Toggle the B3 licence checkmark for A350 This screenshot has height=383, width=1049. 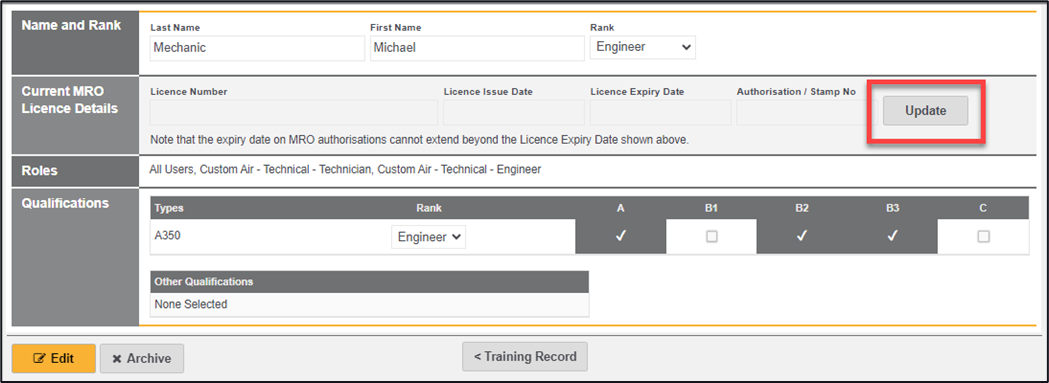pos(892,236)
